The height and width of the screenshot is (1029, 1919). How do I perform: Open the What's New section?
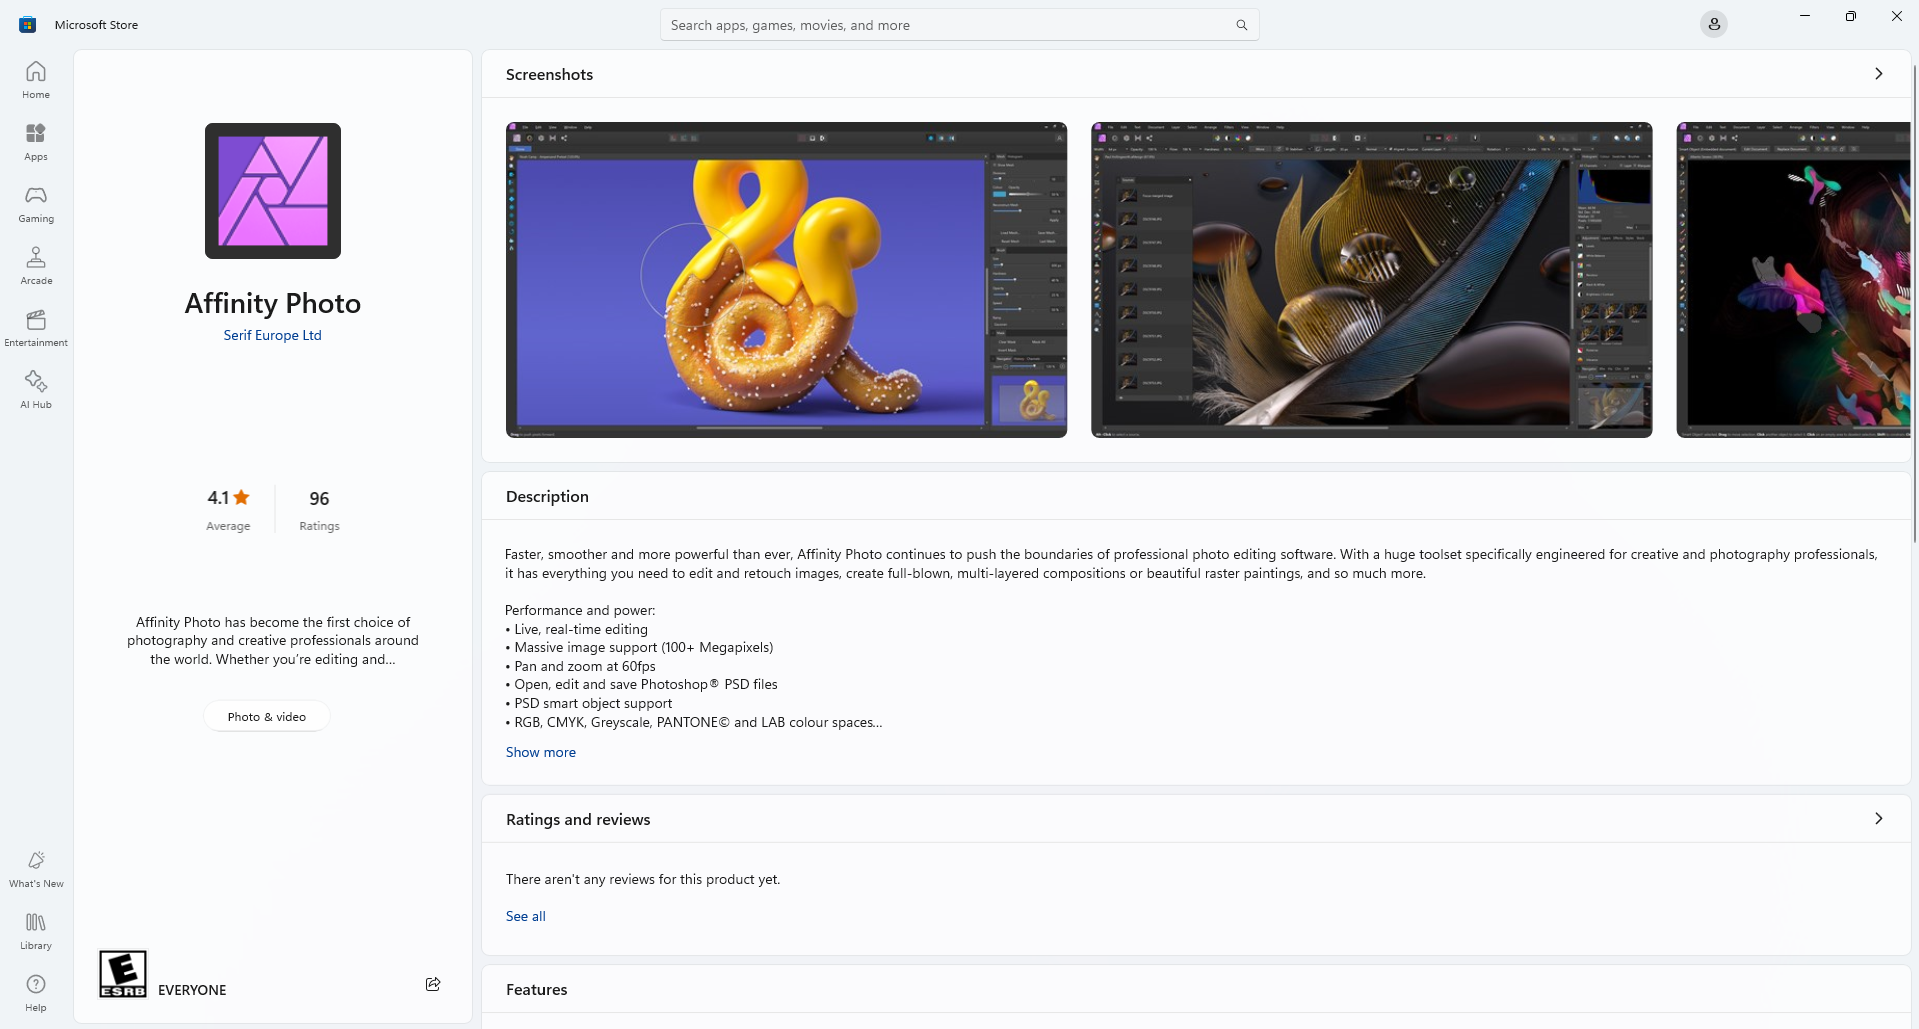tap(35, 868)
